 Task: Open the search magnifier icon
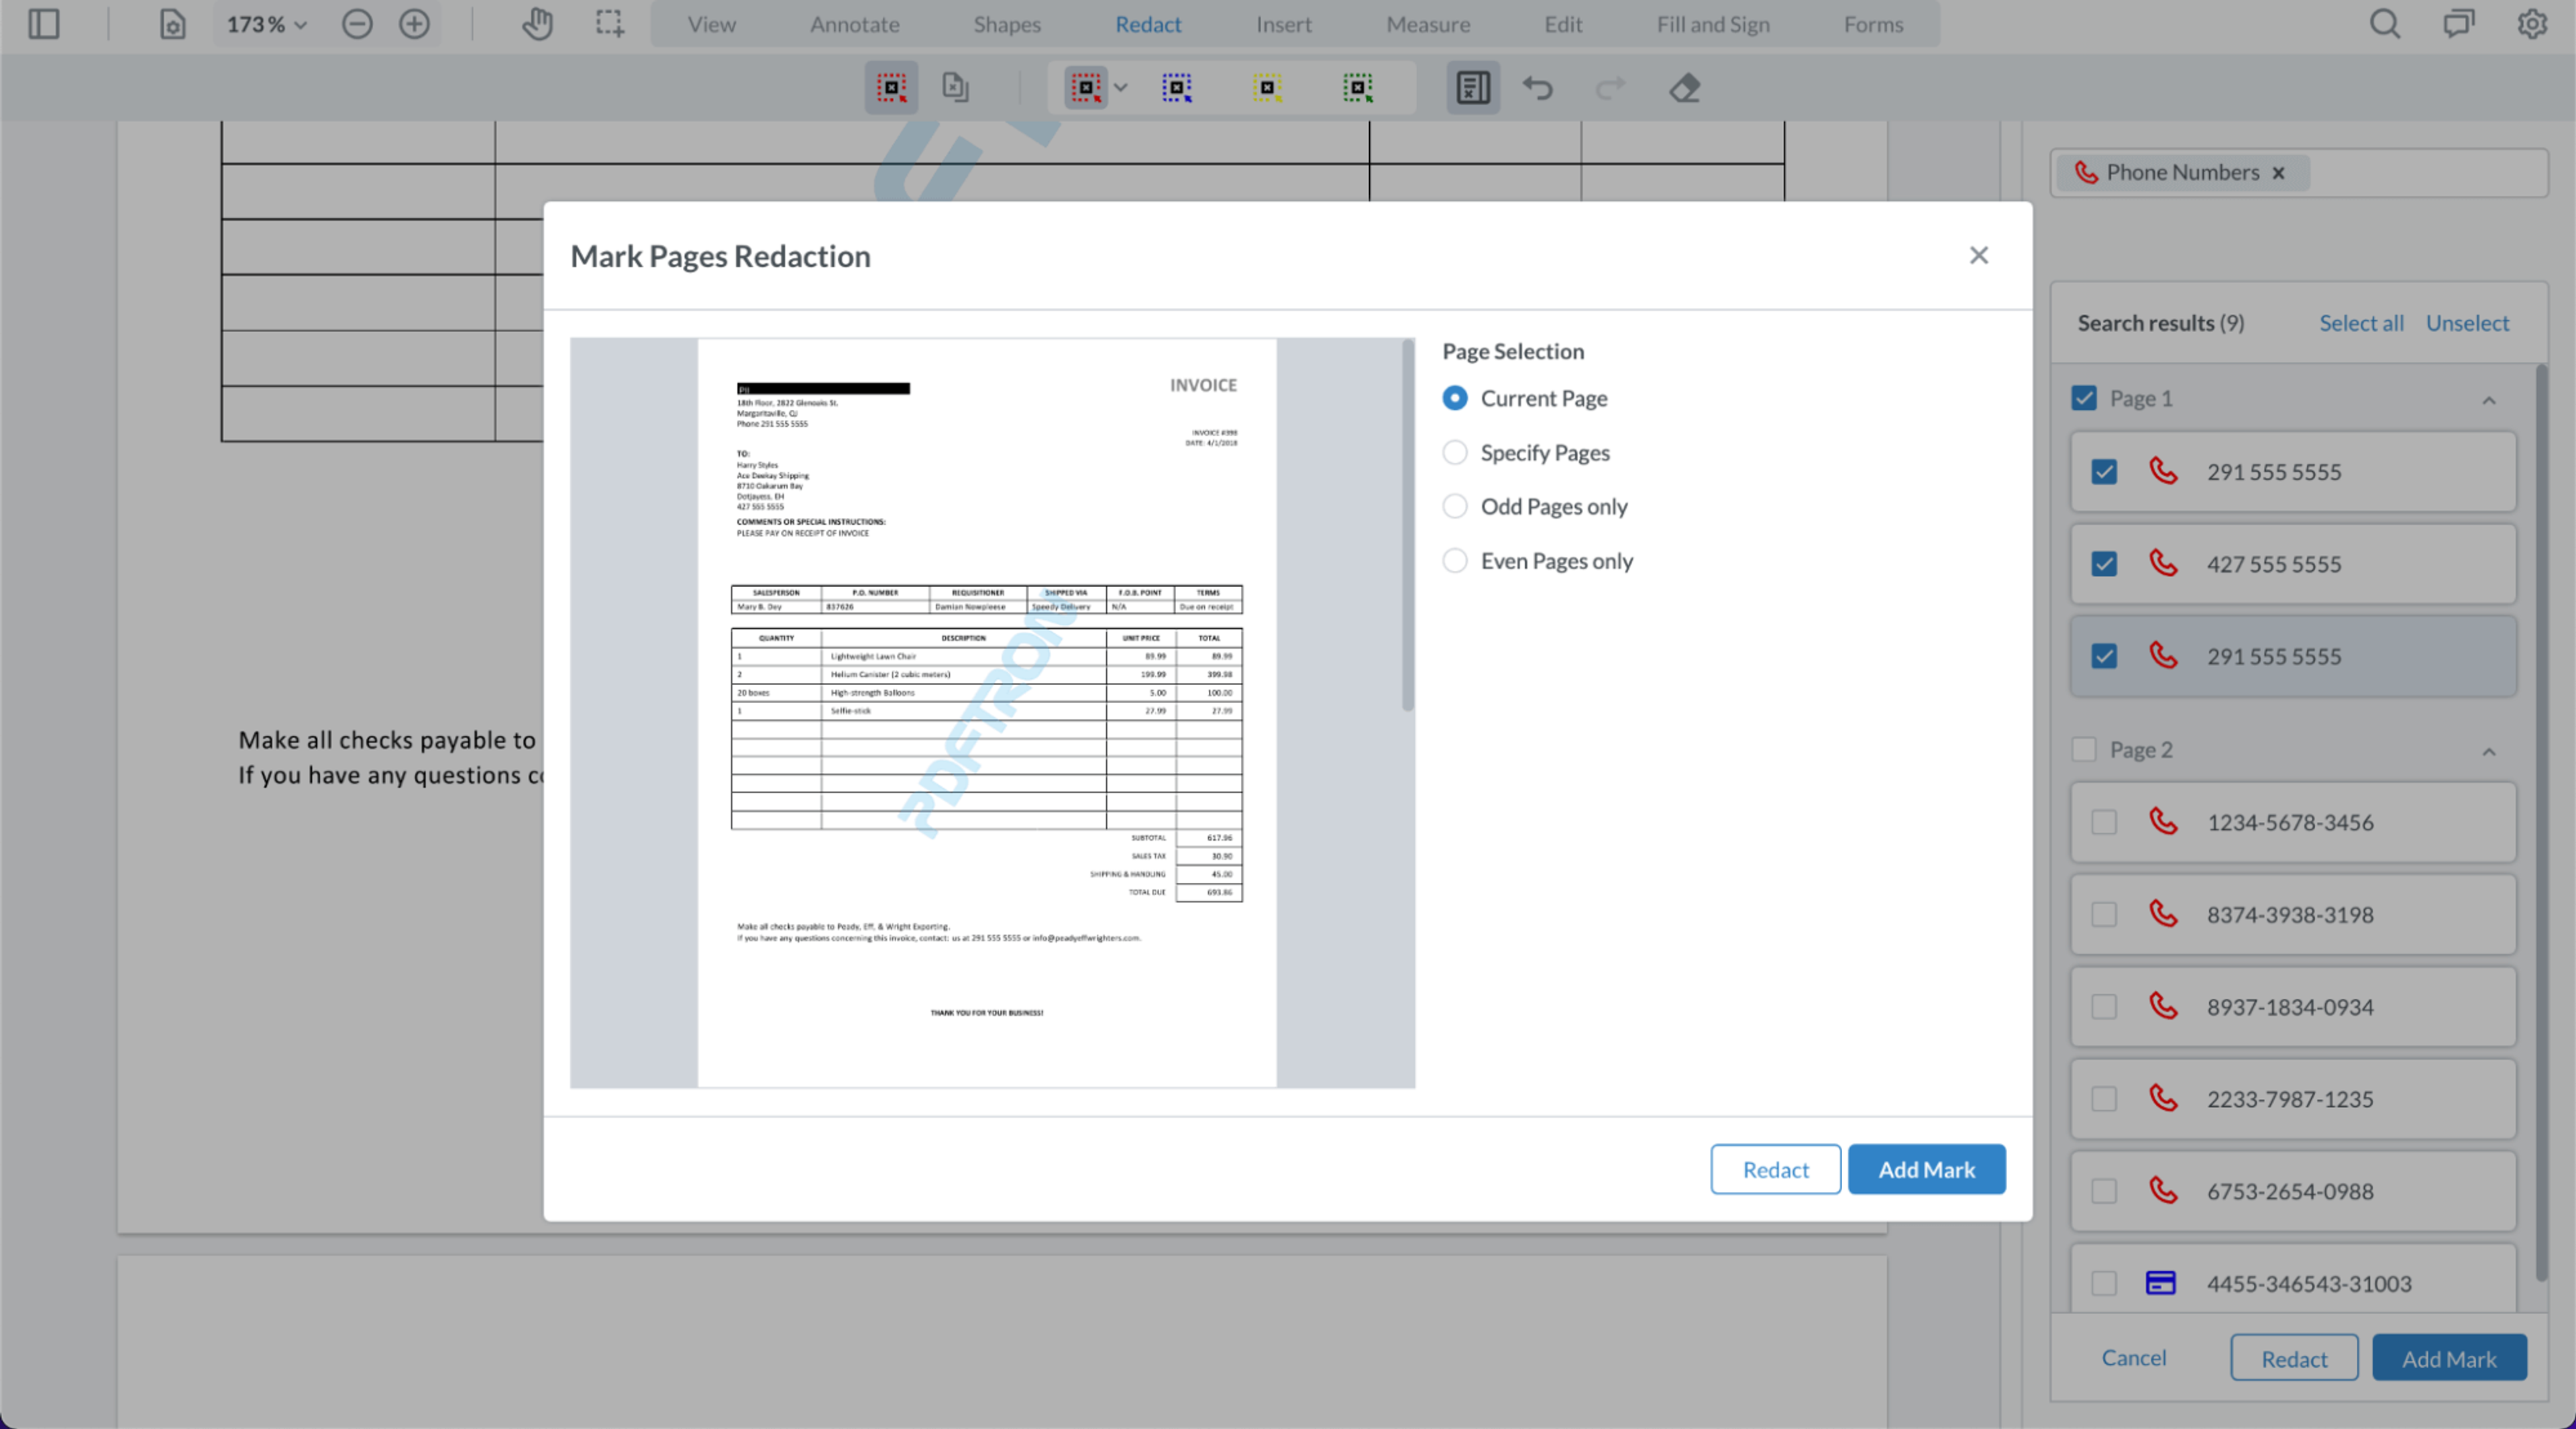point(2384,24)
